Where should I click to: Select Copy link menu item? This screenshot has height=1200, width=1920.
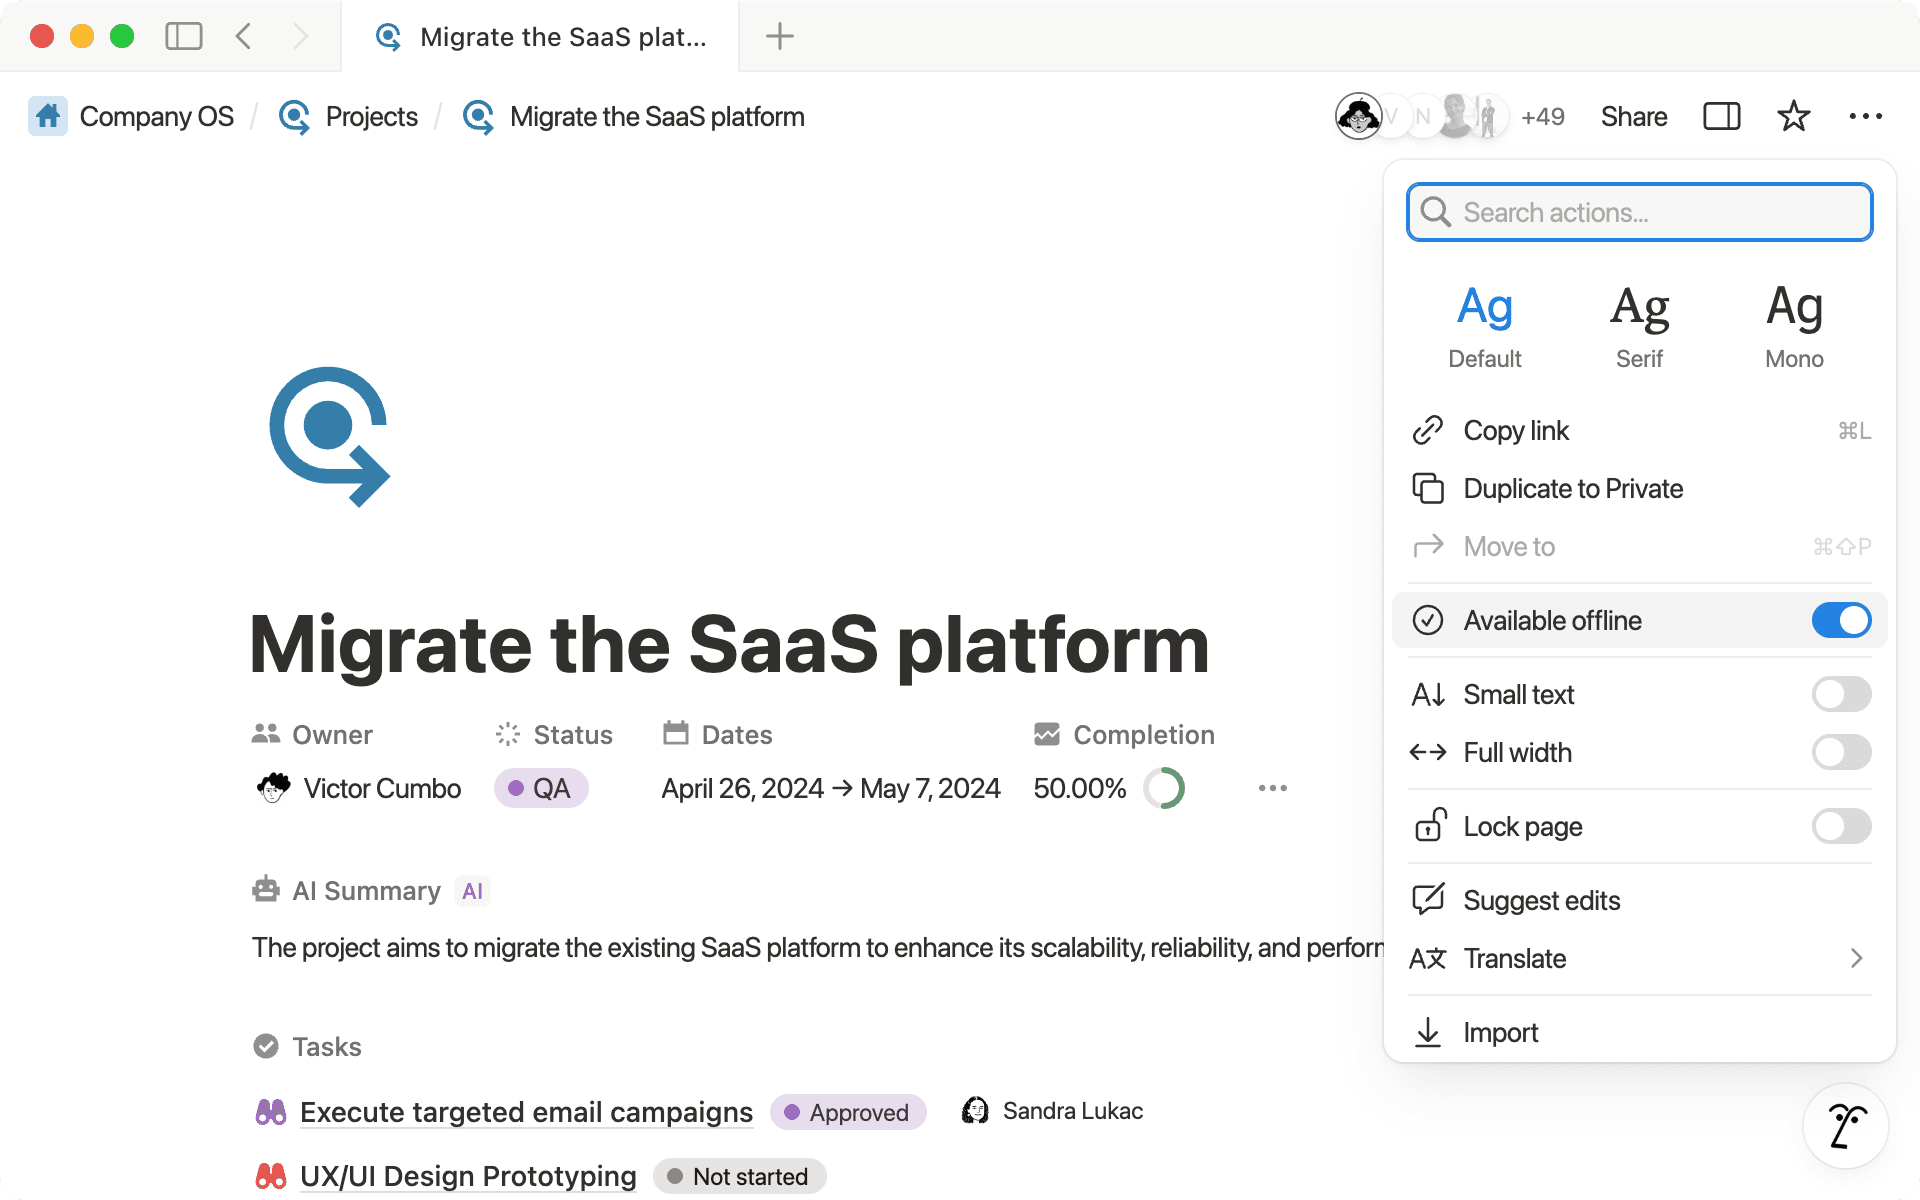pyautogui.click(x=1516, y=430)
